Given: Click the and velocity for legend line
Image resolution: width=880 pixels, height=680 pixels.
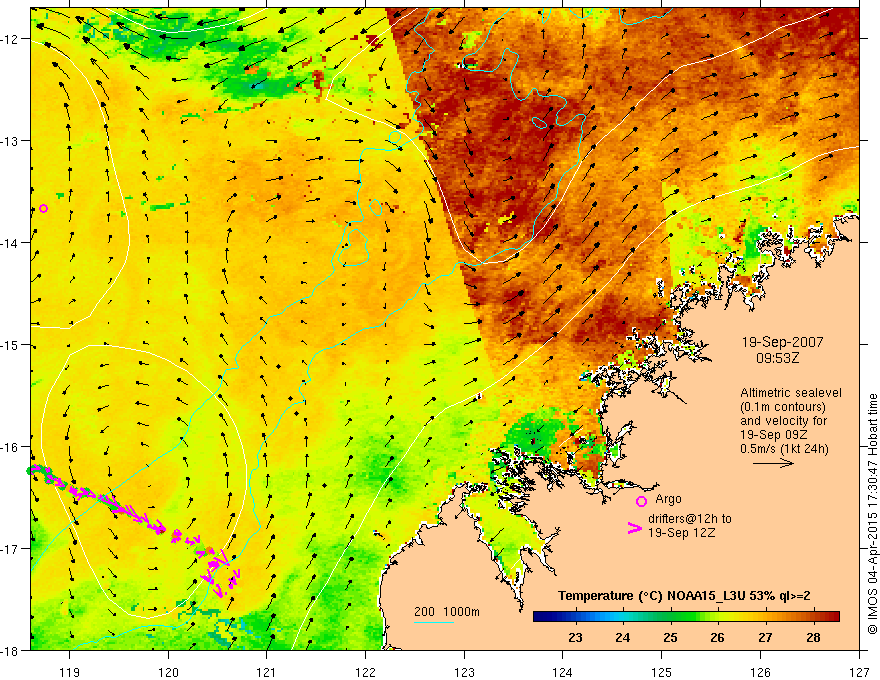Looking at the screenshot, I should click(x=783, y=421).
